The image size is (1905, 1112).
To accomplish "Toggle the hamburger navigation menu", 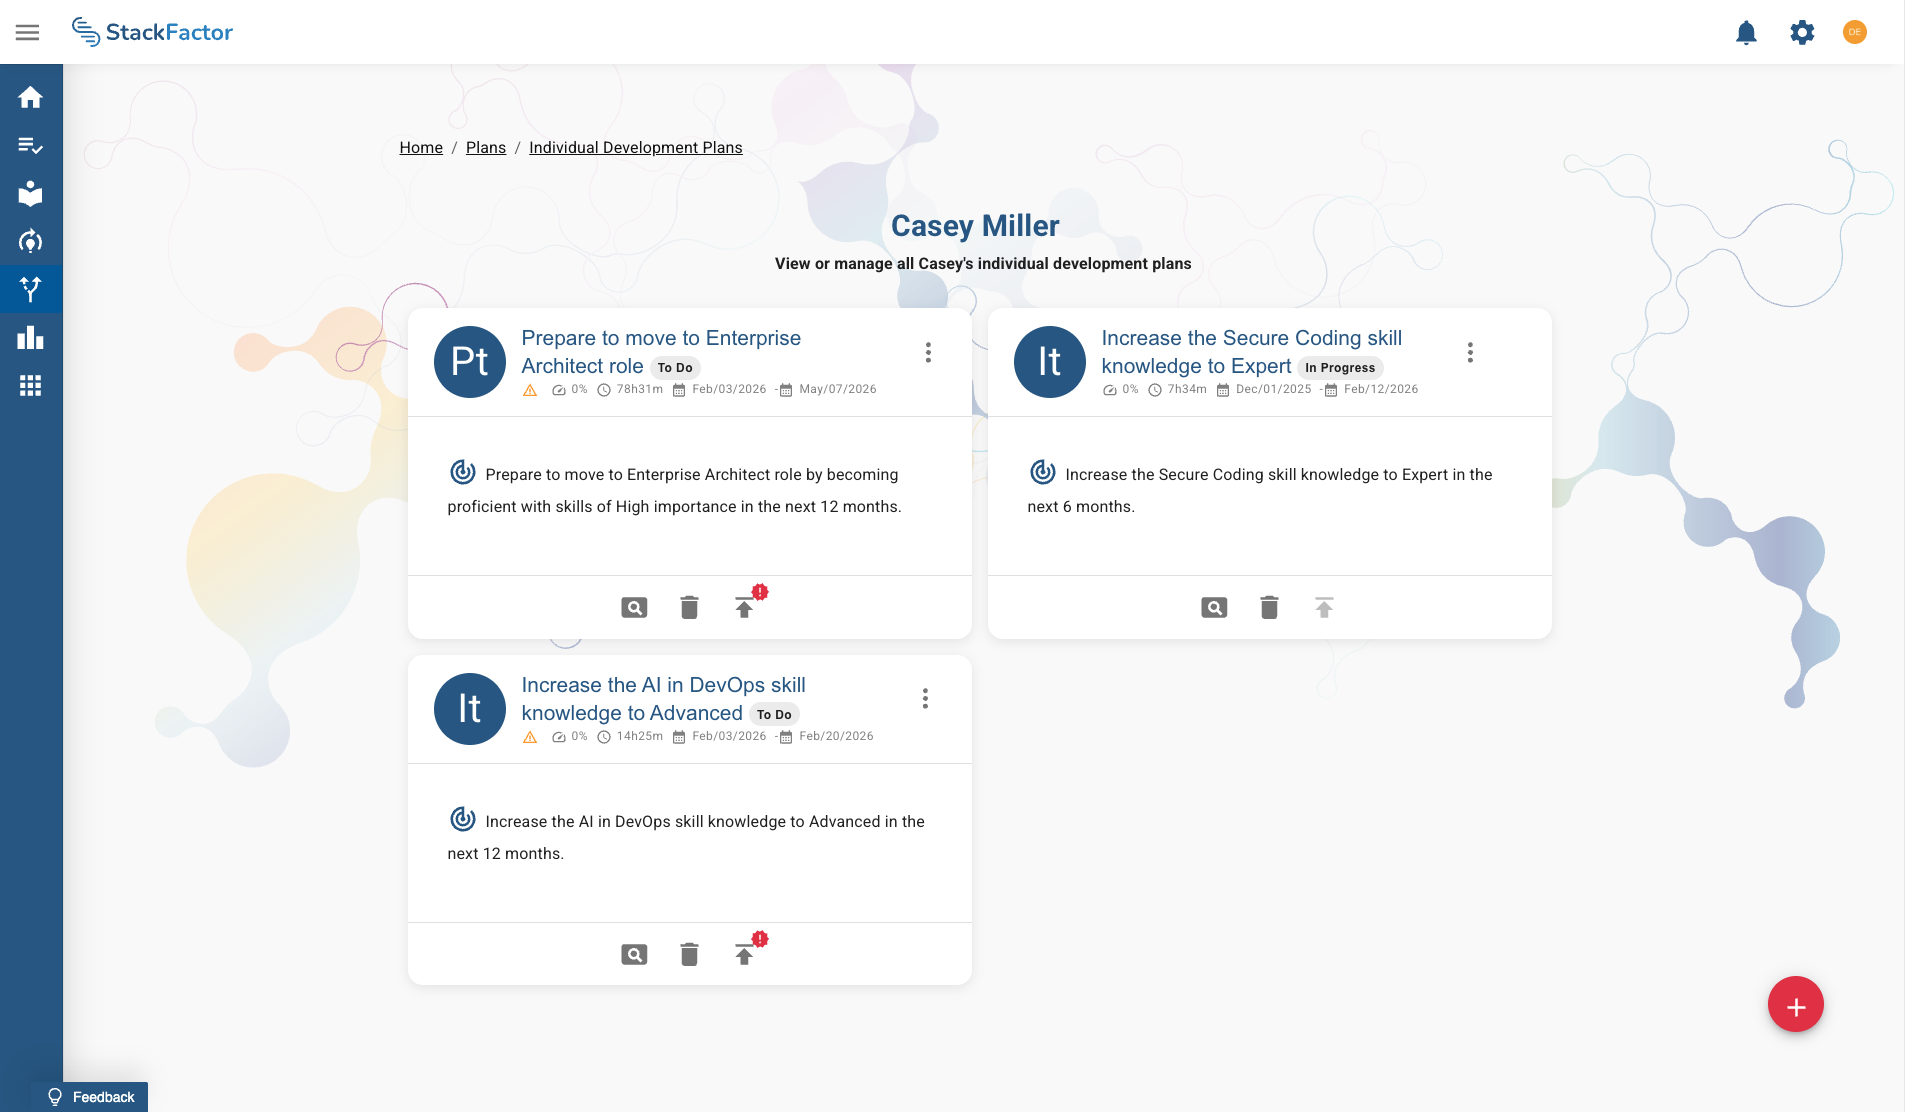I will click(x=28, y=32).
